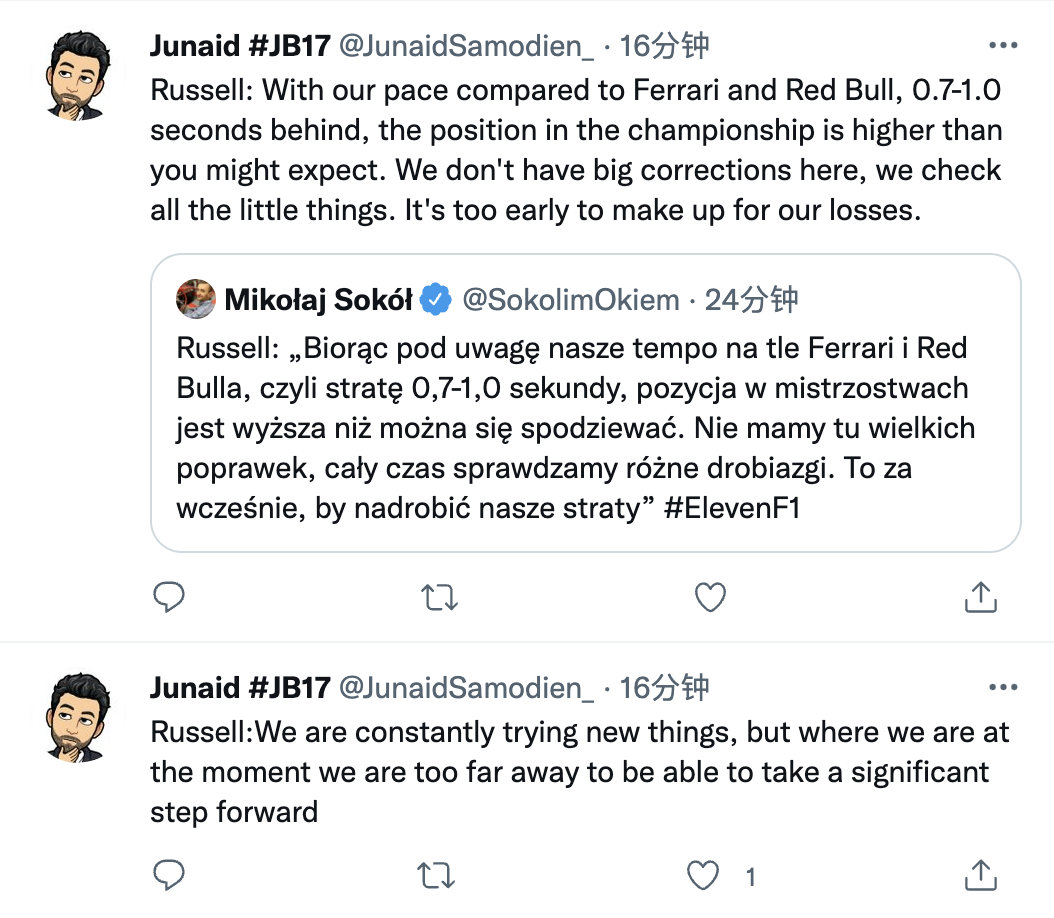Open more options on second tweet
Image resolution: width=1054 pixels, height=918 pixels.
(1002, 688)
